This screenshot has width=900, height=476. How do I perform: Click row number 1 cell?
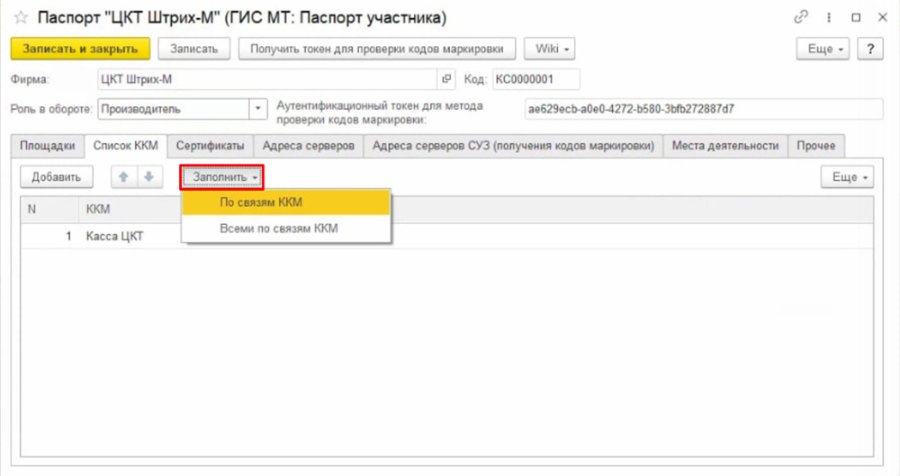click(49, 236)
